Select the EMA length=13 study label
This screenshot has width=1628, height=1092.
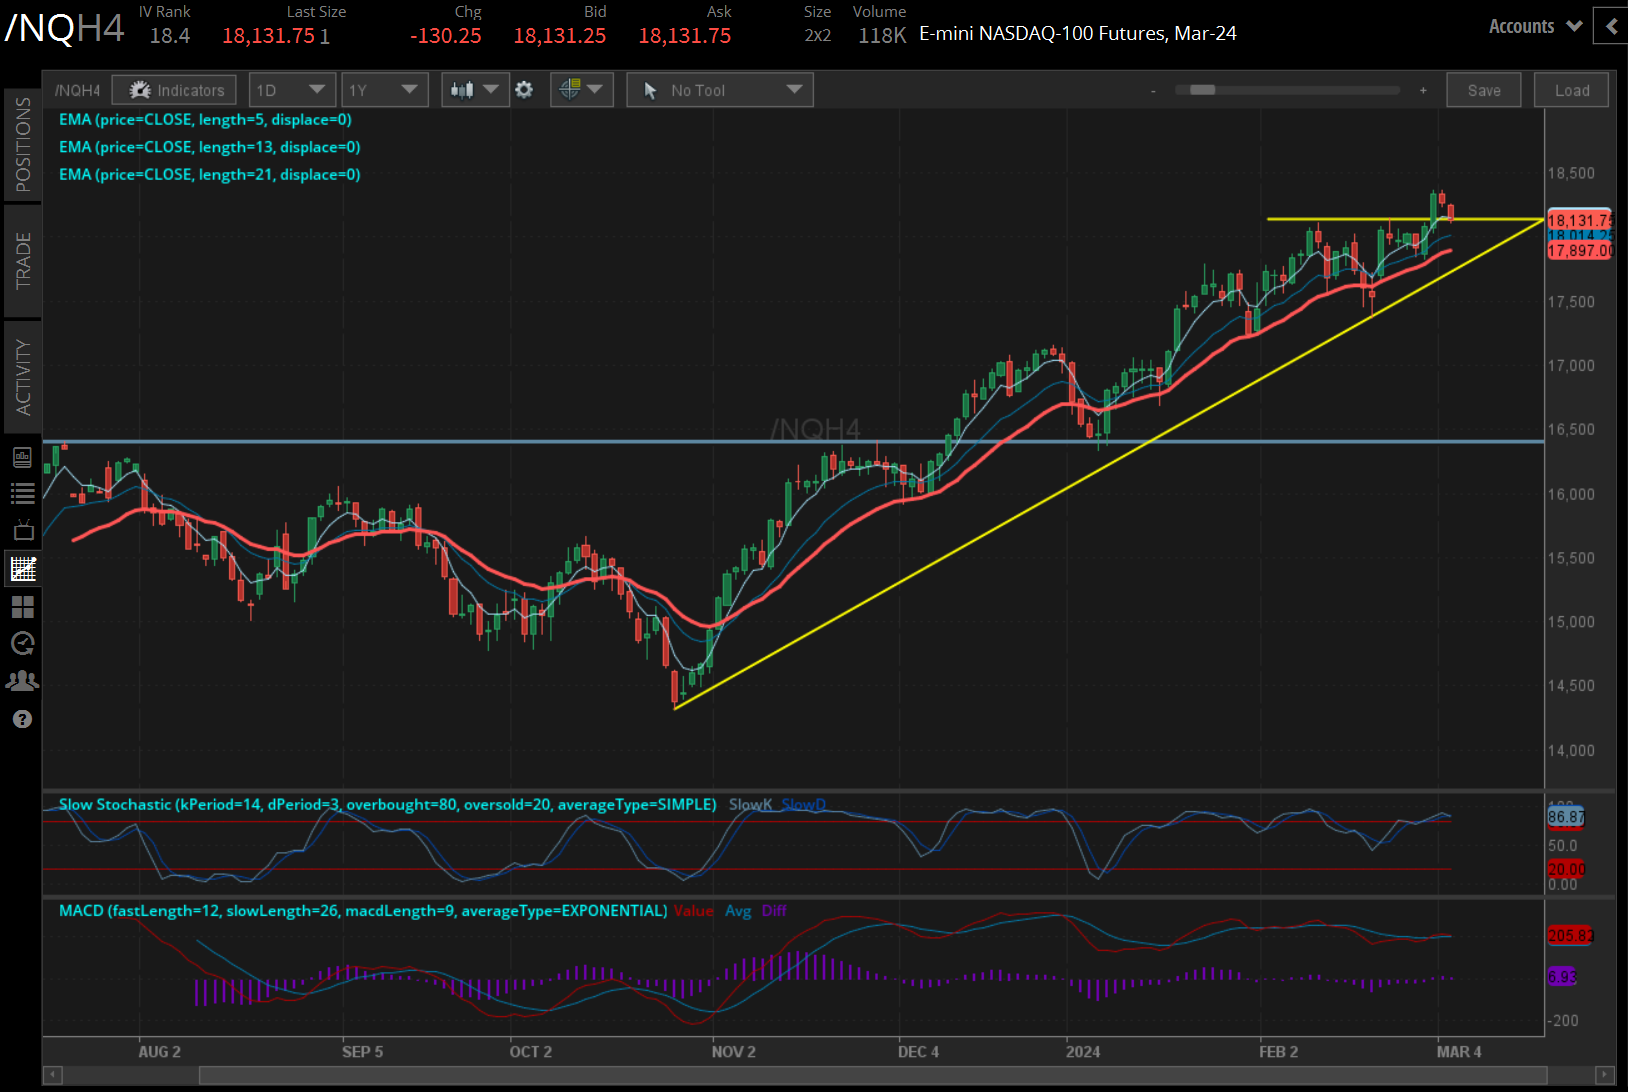[x=209, y=147]
